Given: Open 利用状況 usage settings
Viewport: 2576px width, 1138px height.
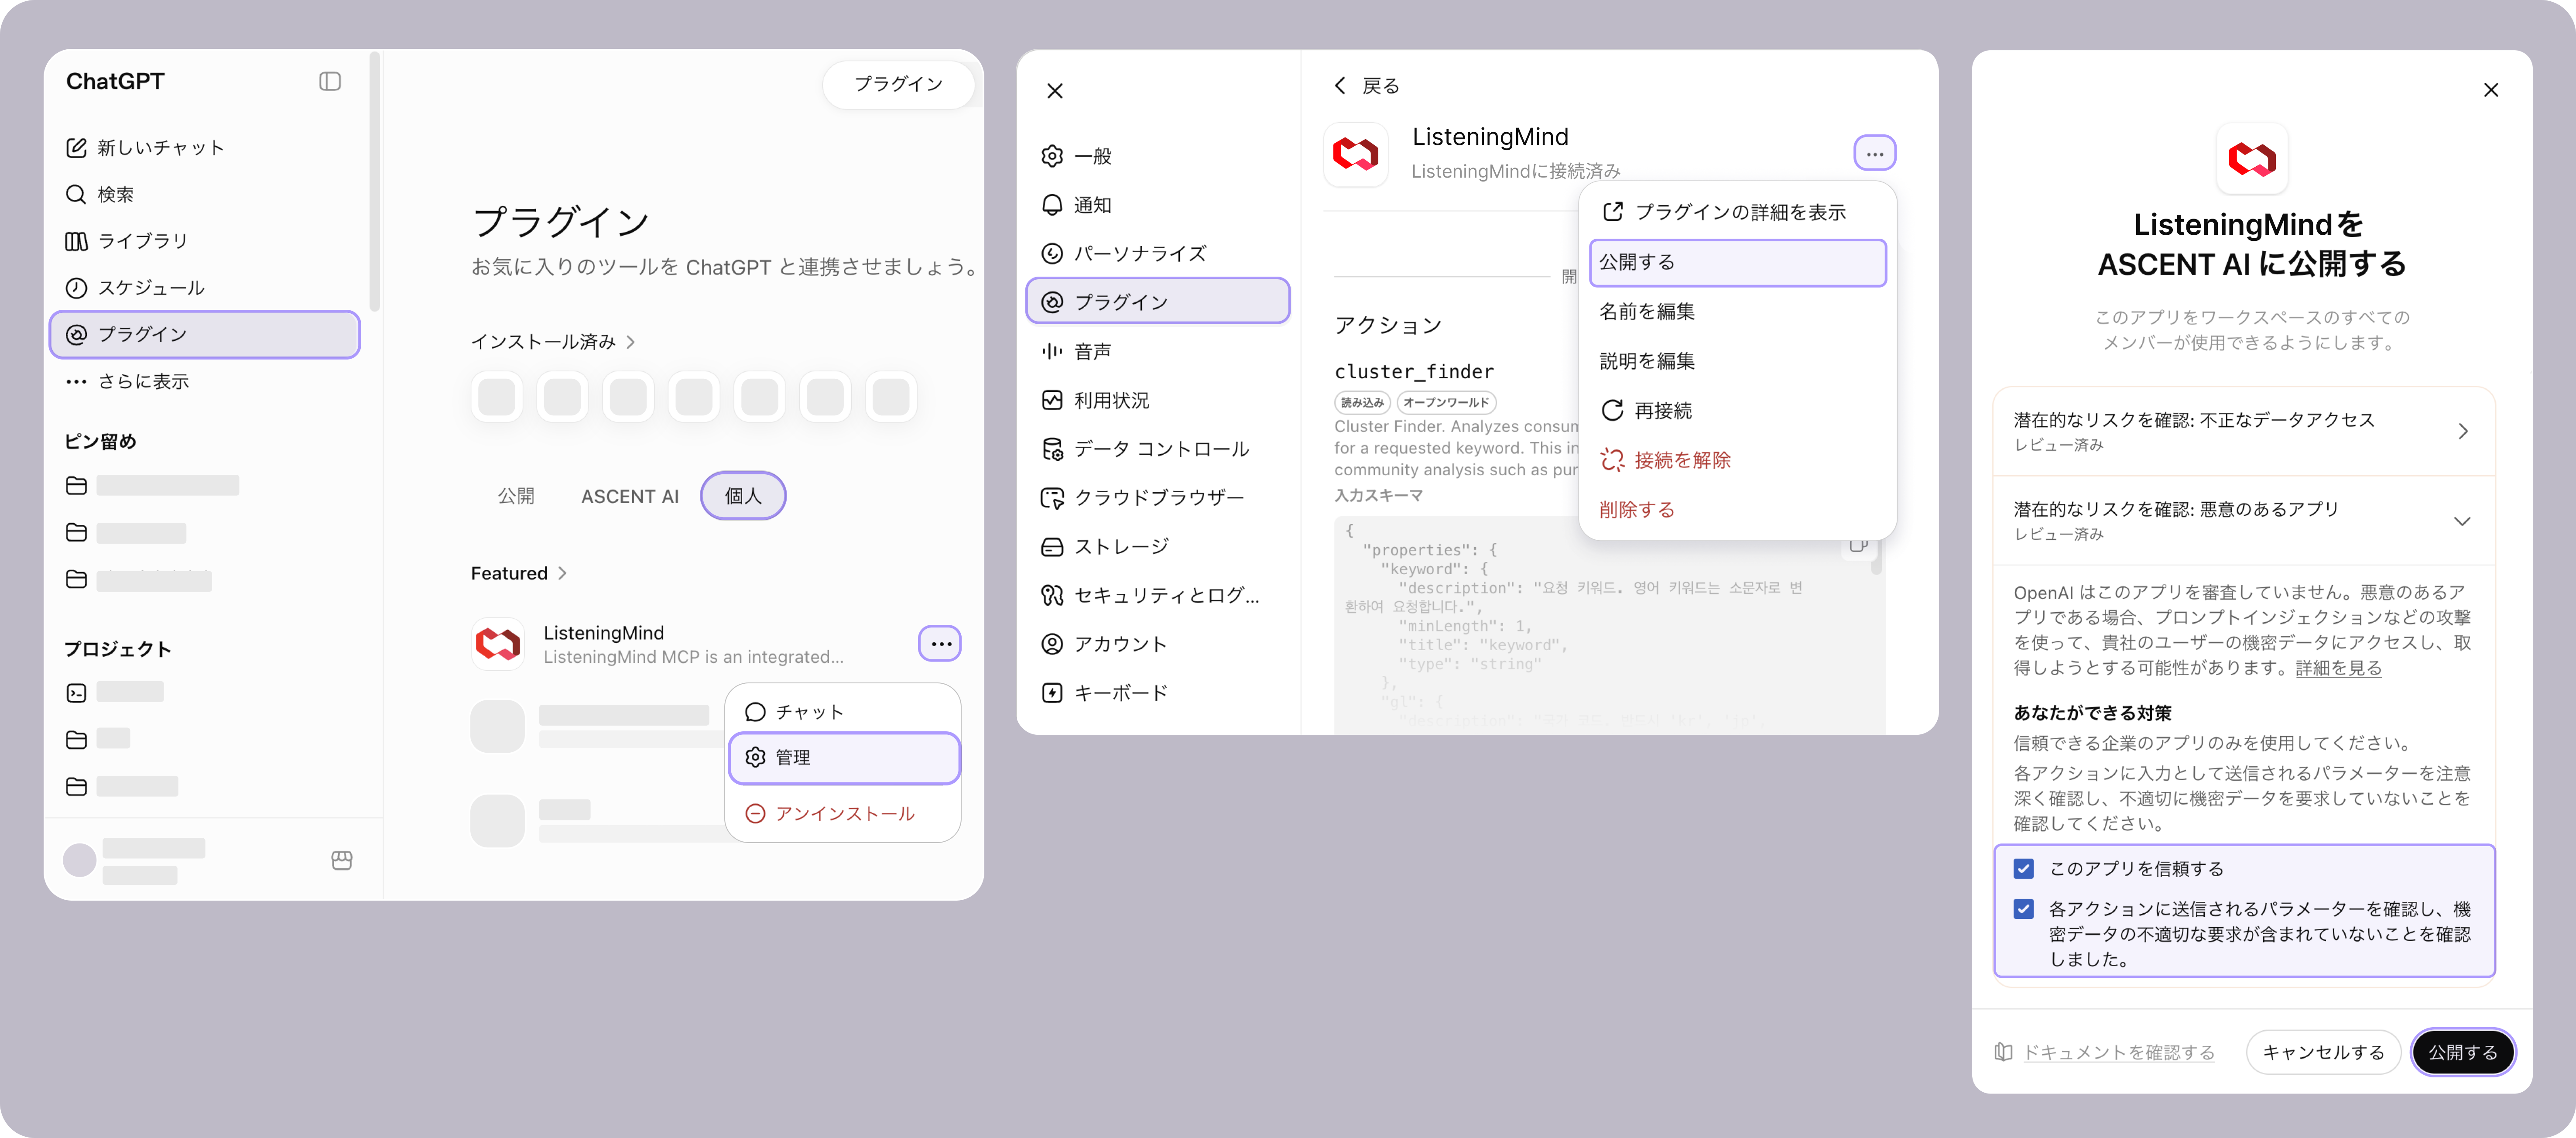Looking at the screenshot, I should (x=1158, y=400).
